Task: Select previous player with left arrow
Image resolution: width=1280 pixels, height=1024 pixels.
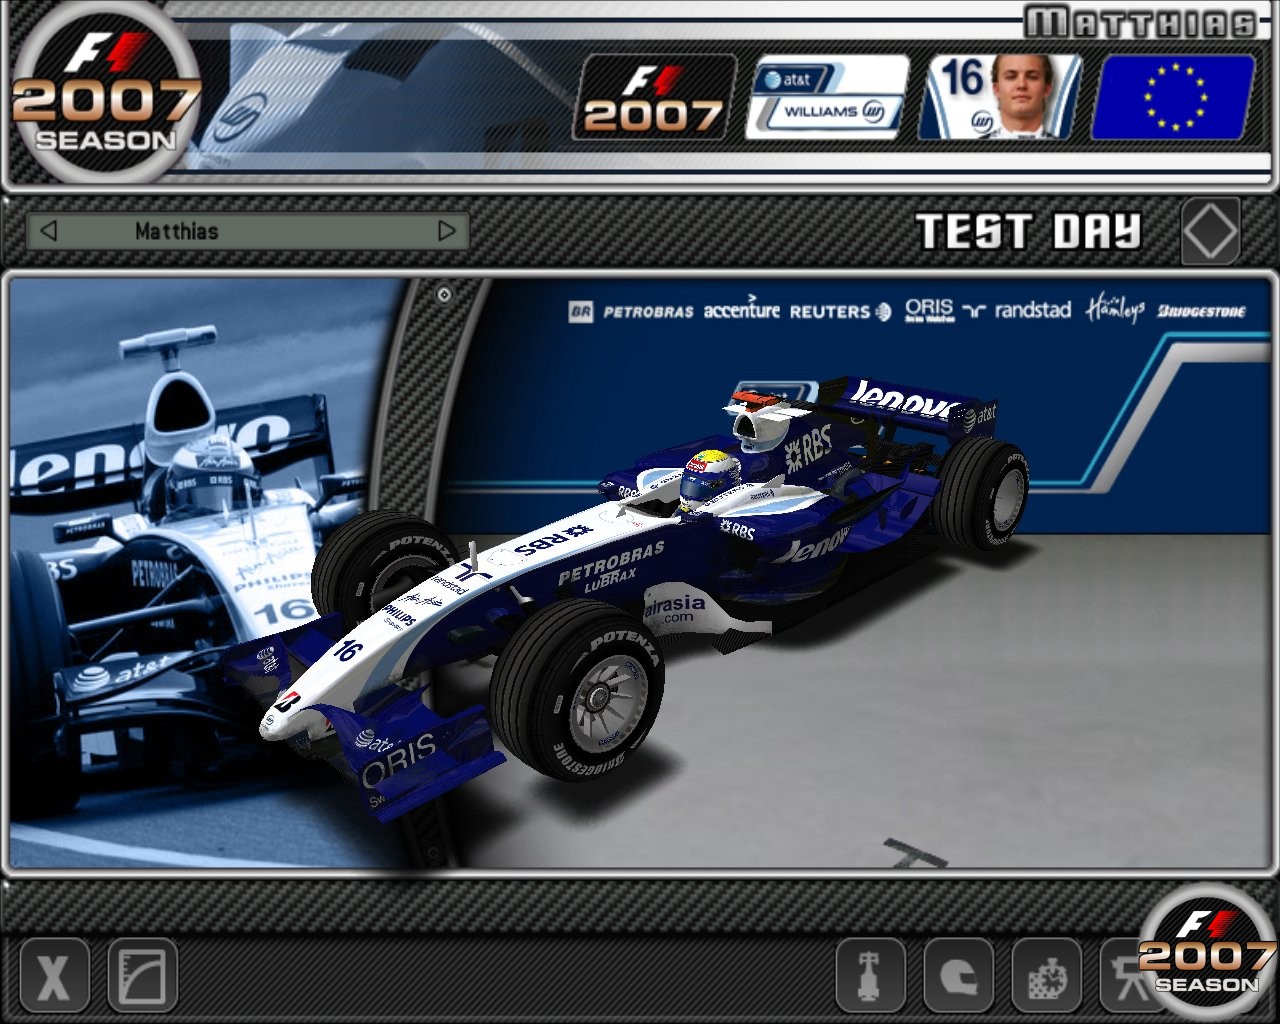Action: 48,231
